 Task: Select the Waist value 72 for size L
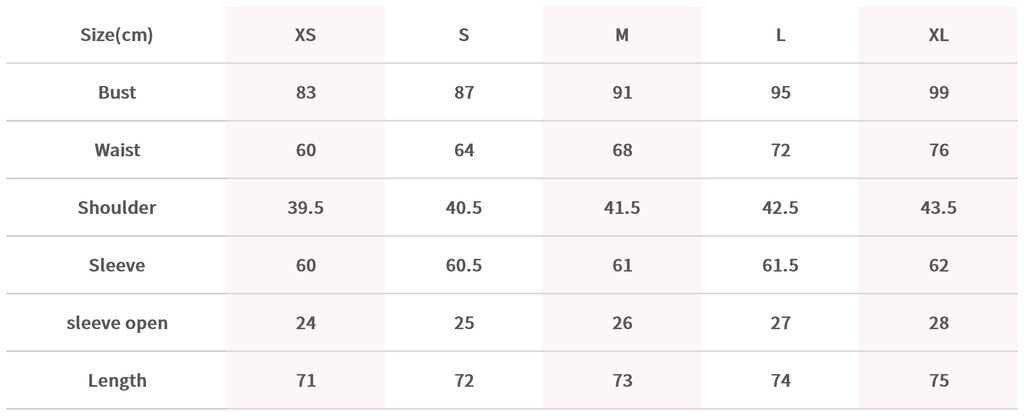tap(781, 151)
